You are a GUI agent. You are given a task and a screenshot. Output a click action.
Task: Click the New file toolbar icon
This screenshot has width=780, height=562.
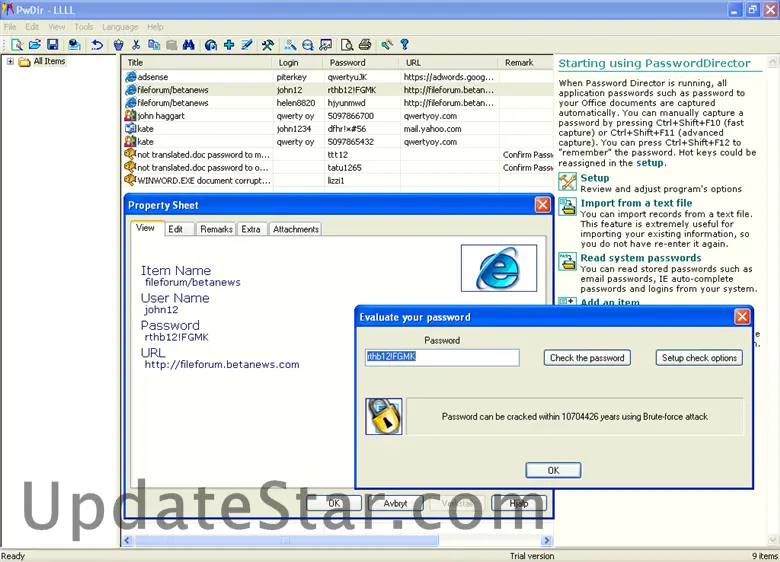click(x=17, y=45)
